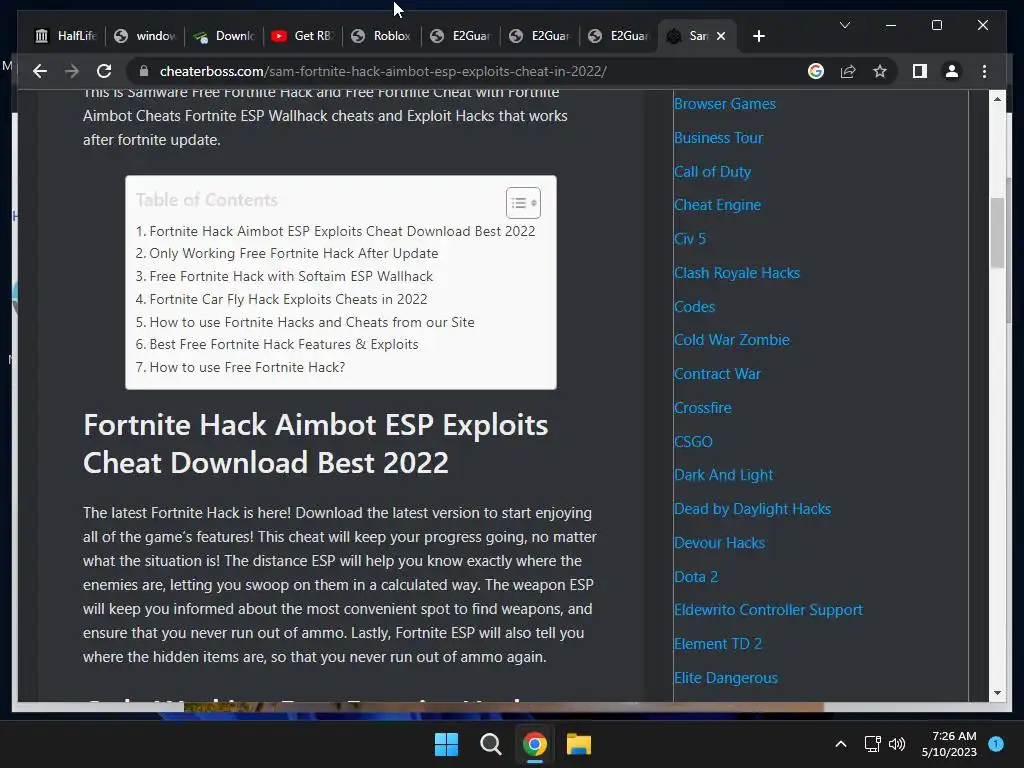Open the Cold War Zombie category
Image resolution: width=1024 pixels, height=768 pixels.
[731, 340]
